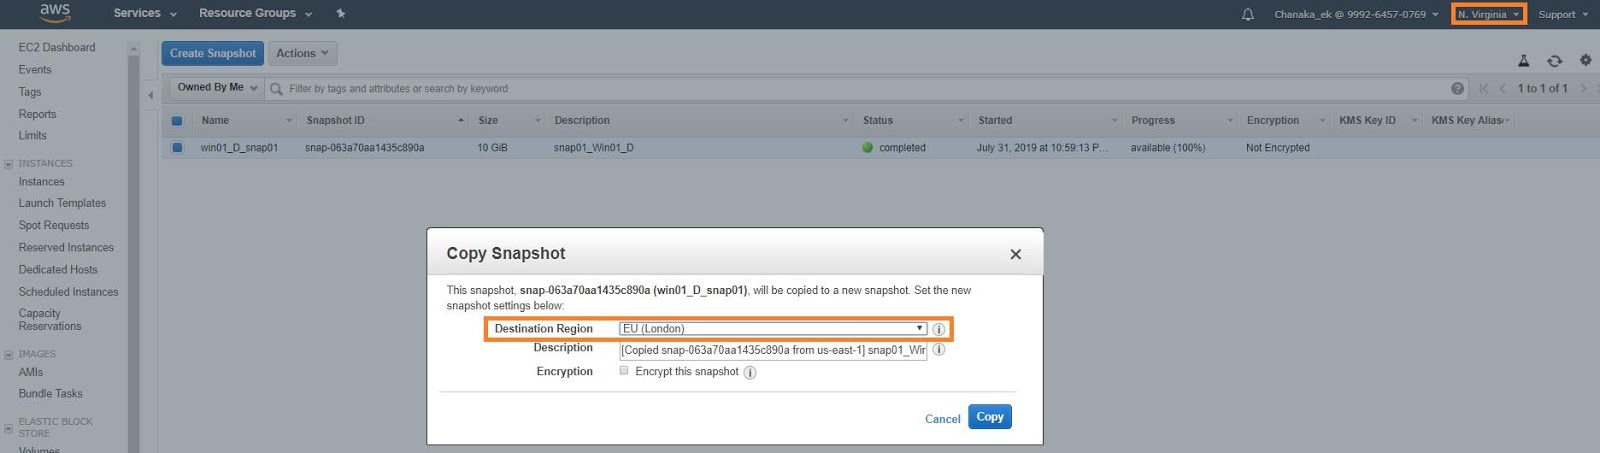The image size is (1600, 453).
Task: Click the snapshot Description text field
Action: pos(772,350)
